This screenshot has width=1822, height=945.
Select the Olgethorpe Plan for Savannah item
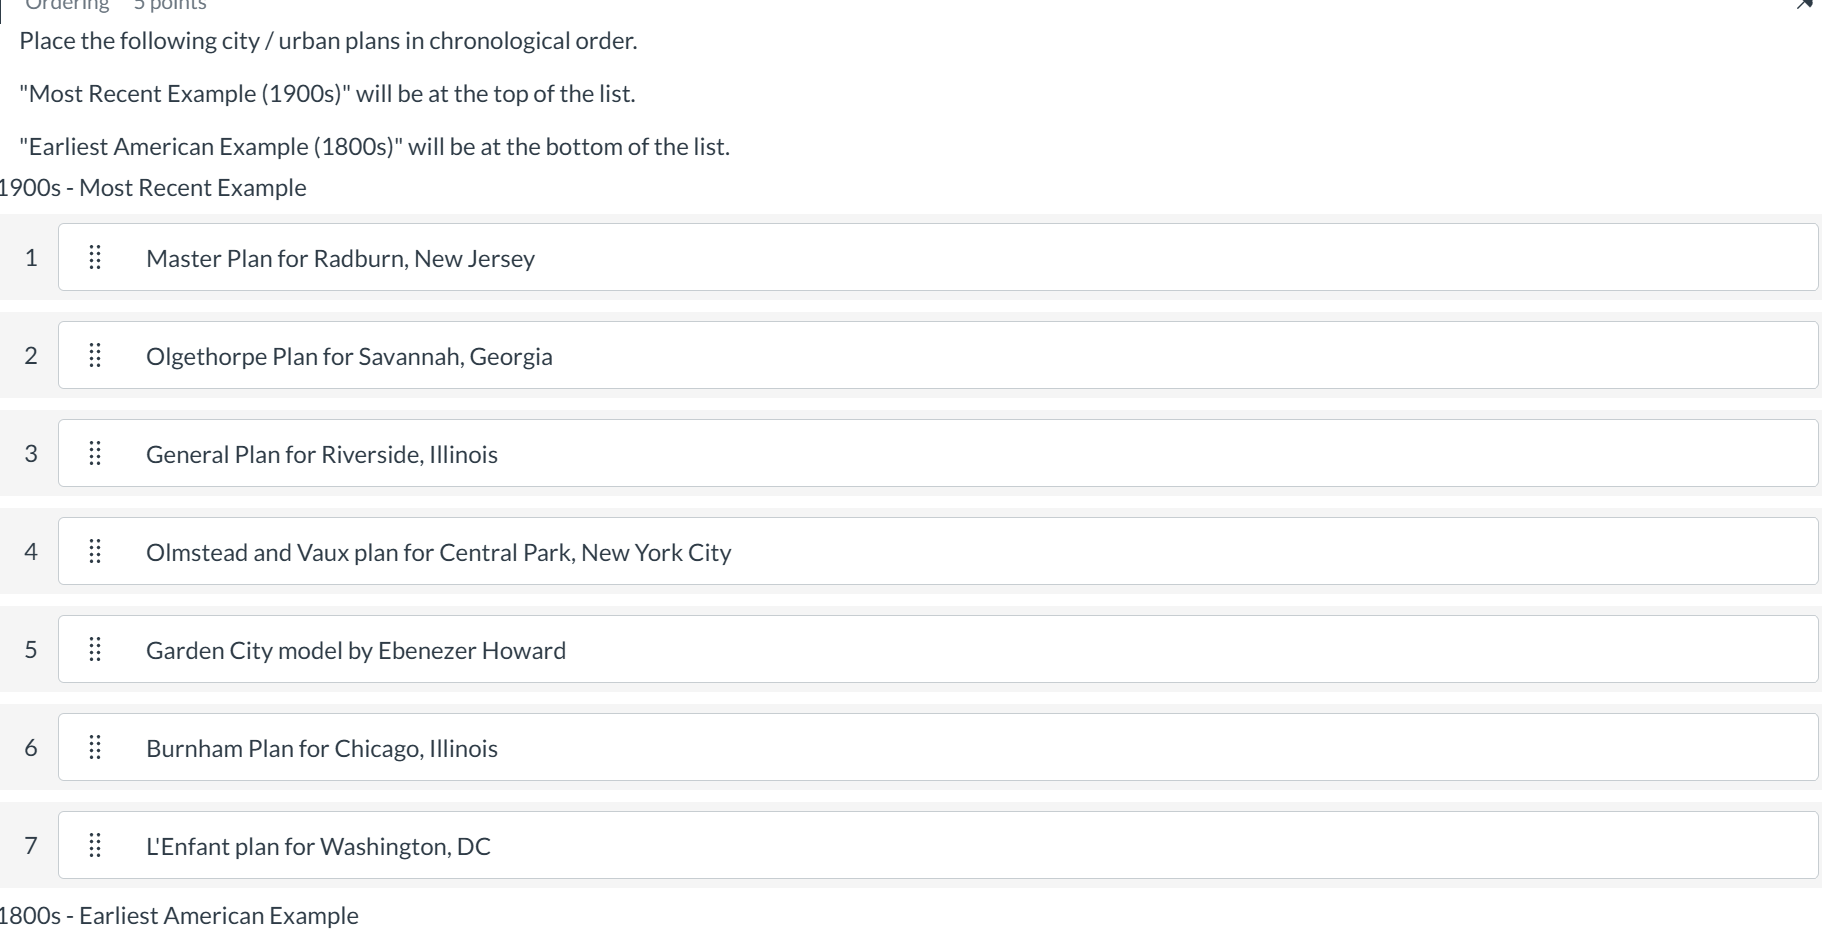(700, 355)
